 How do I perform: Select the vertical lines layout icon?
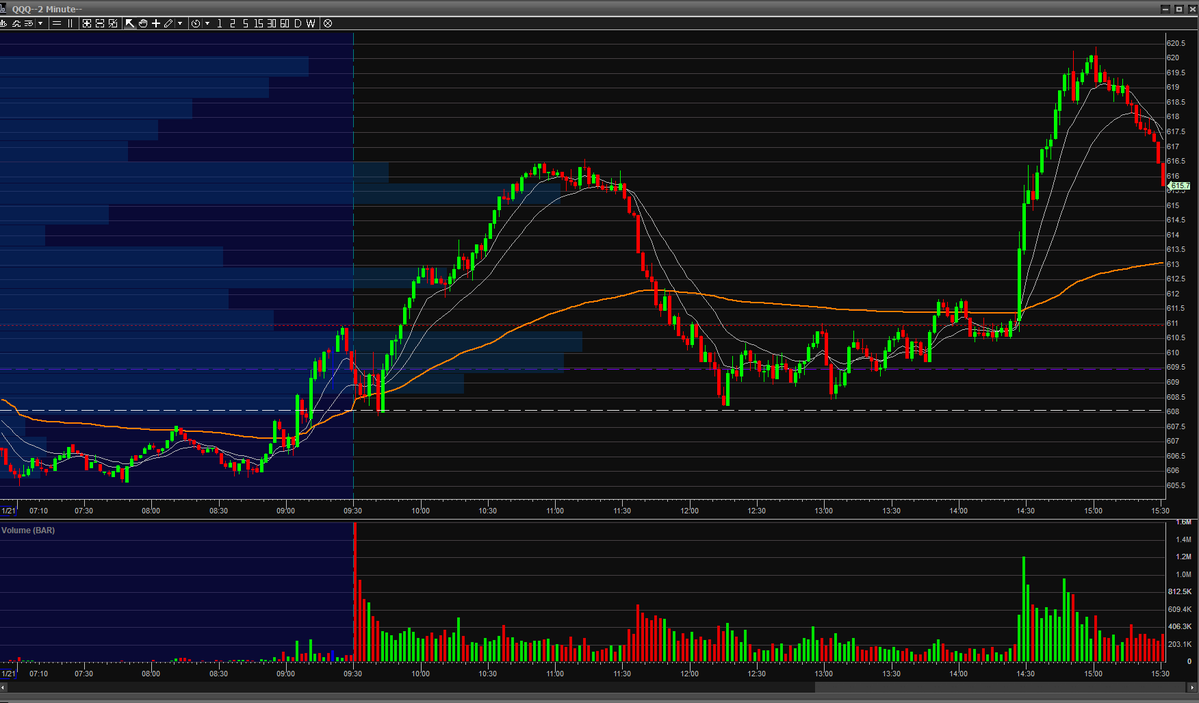click(x=70, y=24)
